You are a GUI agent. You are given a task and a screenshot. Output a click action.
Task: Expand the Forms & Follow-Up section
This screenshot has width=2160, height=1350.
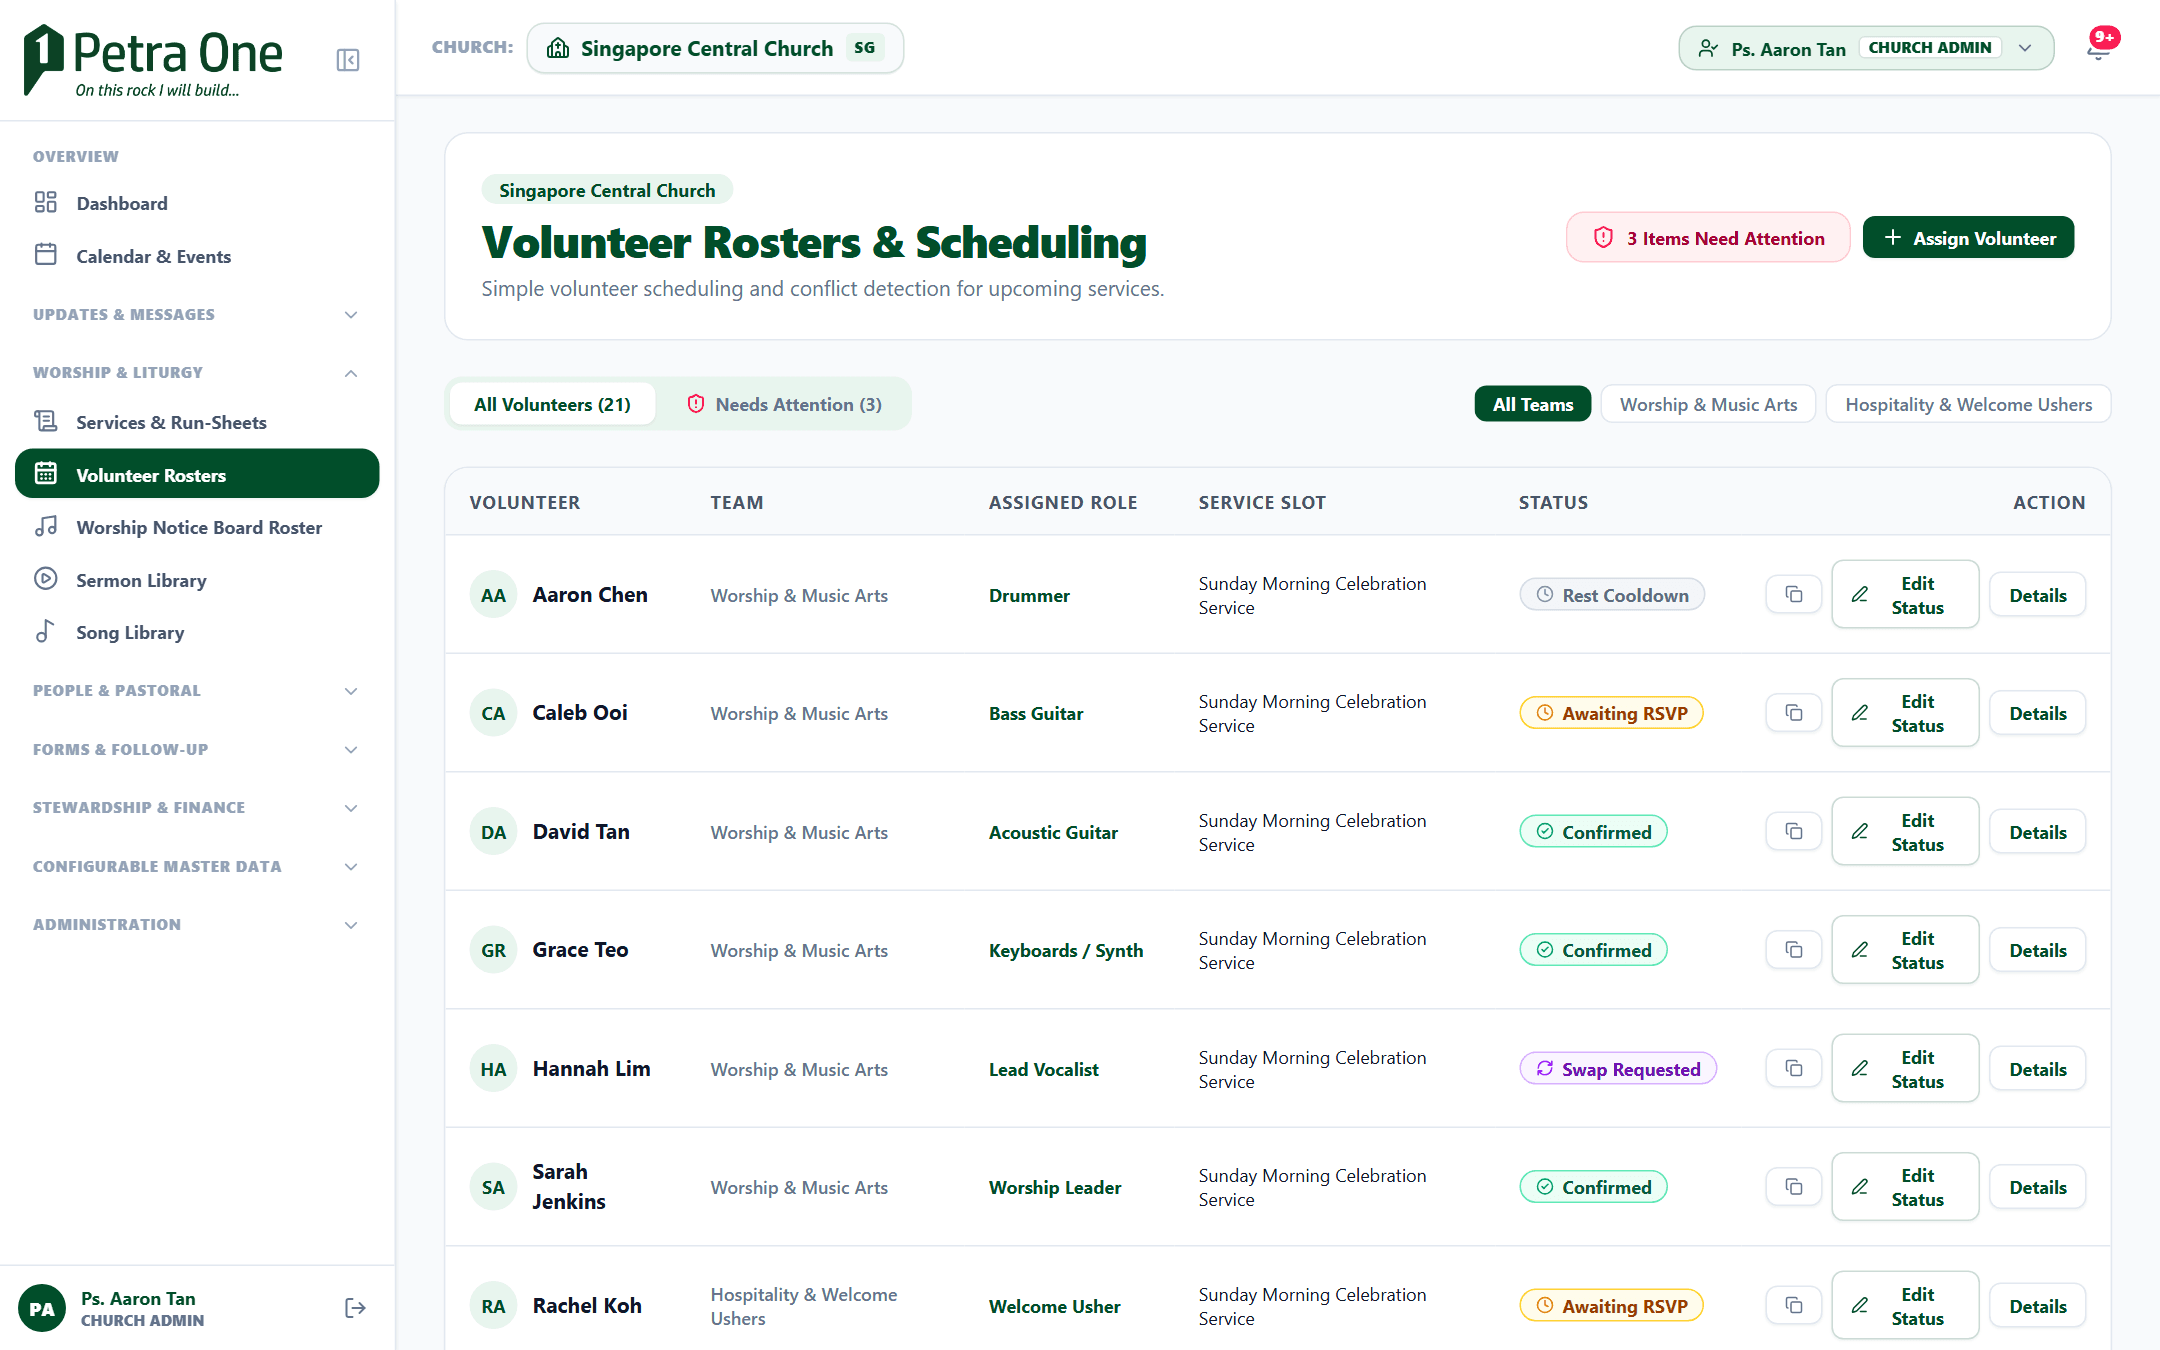click(197, 749)
